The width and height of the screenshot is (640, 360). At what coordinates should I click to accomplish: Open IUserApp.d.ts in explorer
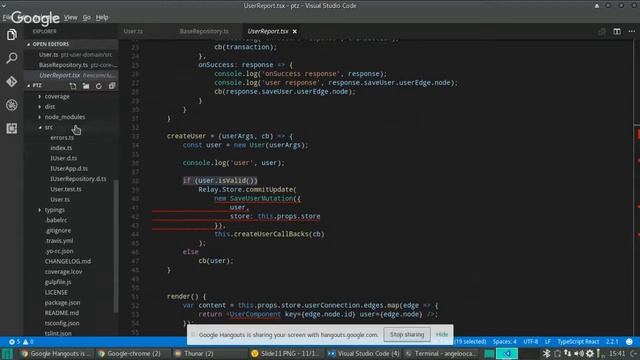tap(69, 169)
